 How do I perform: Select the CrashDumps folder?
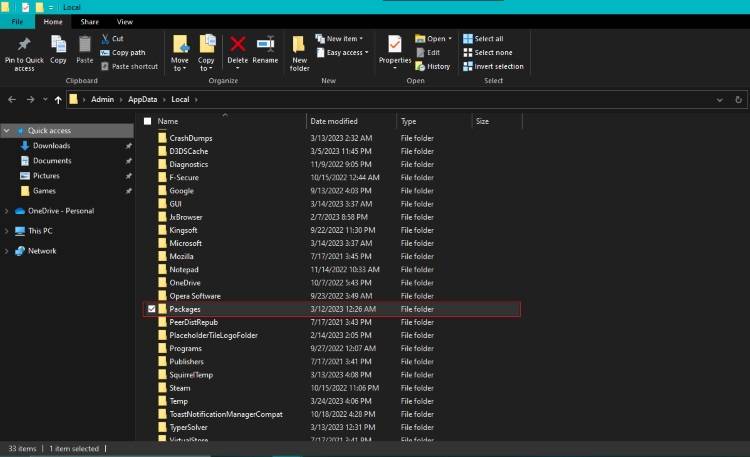[x=190, y=138]
